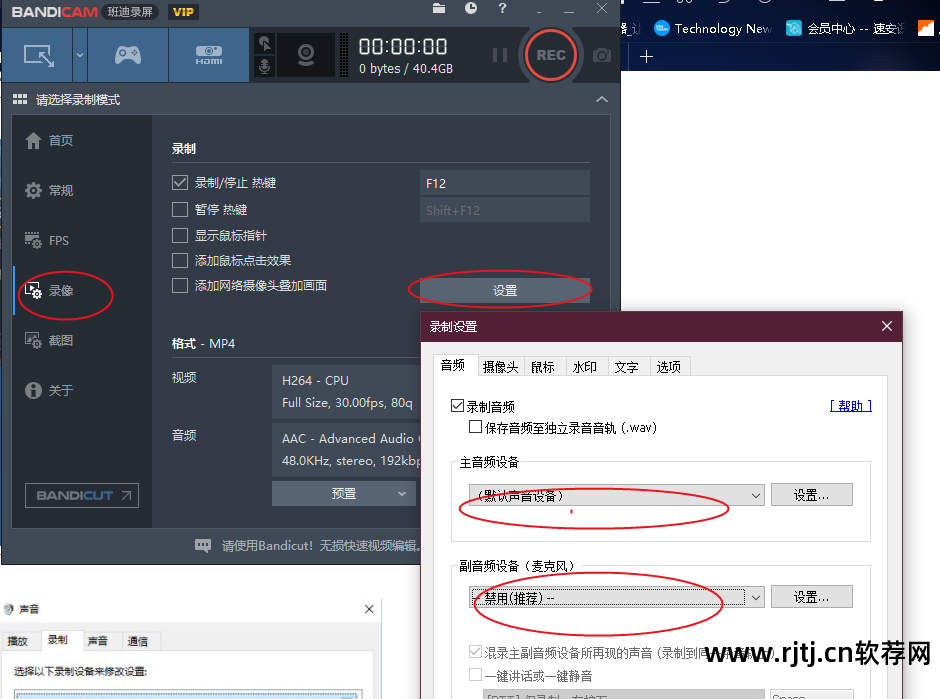Image resolution: width=940 pixels, height=699 pixels.
Task: Toggle webcam overlay icon
Action: point(306,55)
